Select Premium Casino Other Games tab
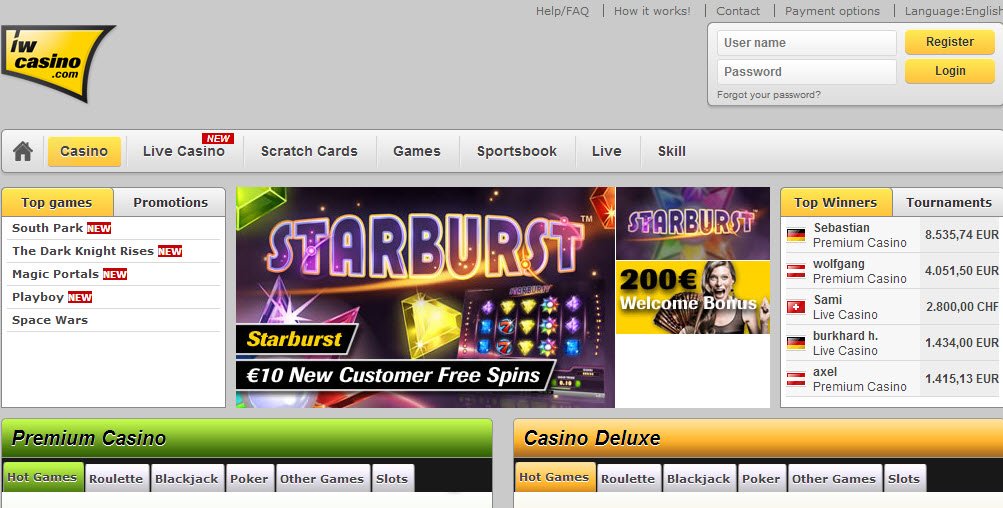Screen dimensions: 1003x508 point(322,479)
